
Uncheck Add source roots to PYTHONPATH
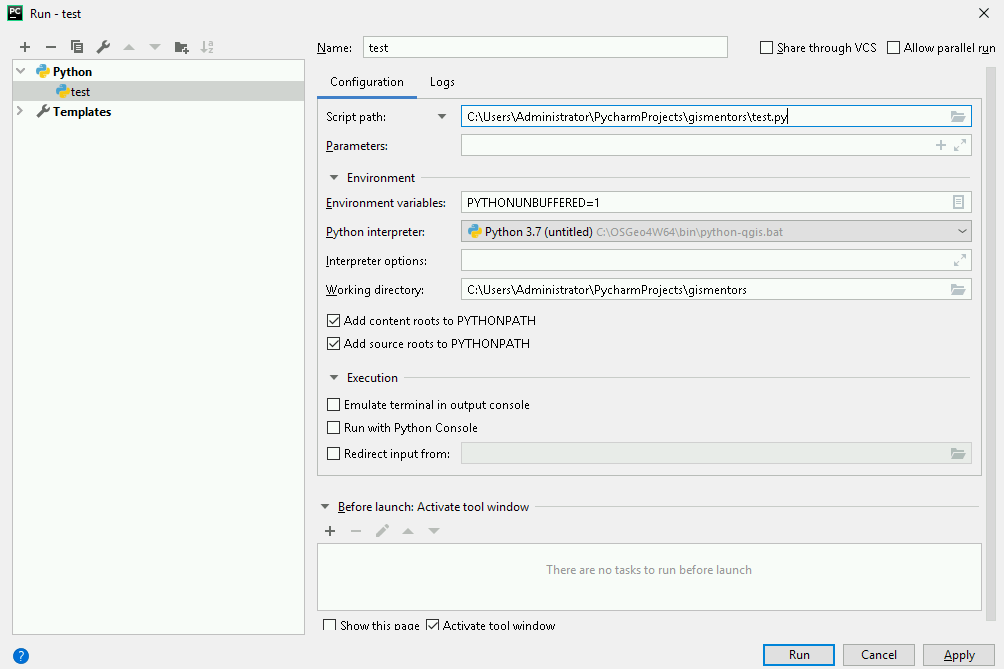pyautogui.click(x=332, y=343)
